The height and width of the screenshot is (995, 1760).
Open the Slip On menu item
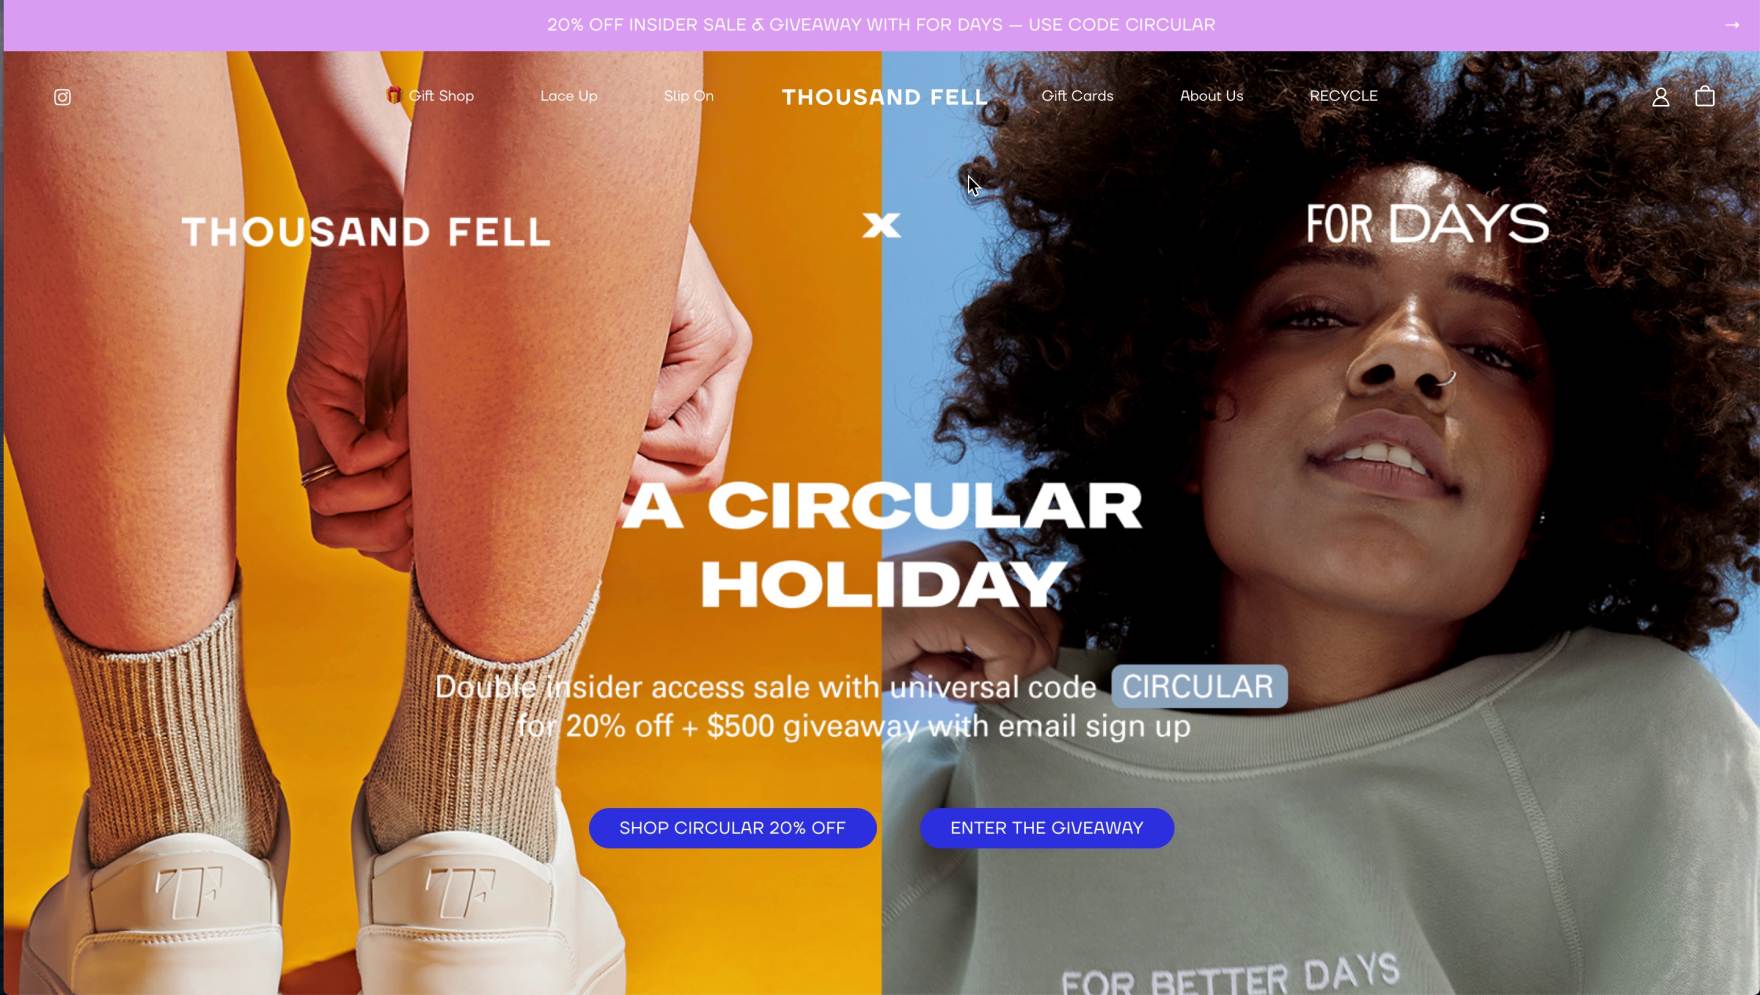pyautogui.click(x=689, y=96)
